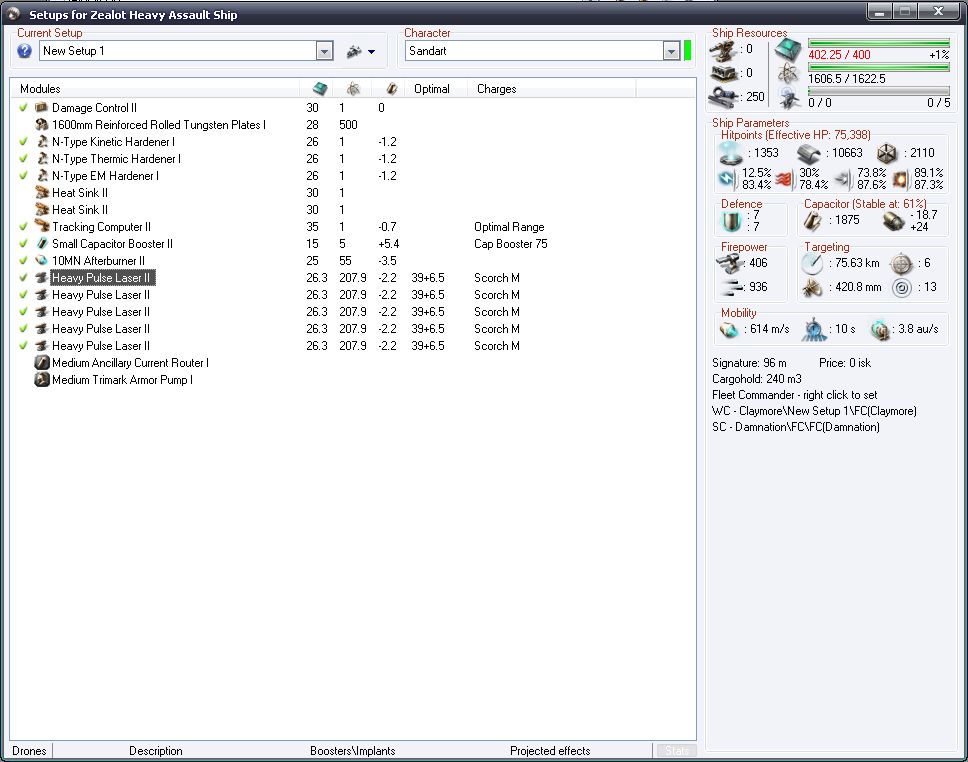
Task: Click the Modules column header
Action: [40, 89]
